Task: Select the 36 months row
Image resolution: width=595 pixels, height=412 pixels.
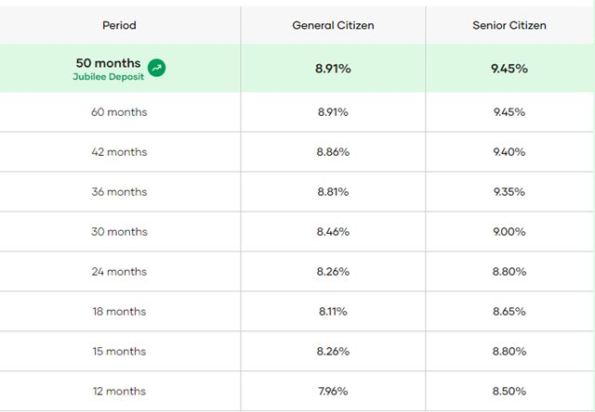Action: click(x=297, y=192)
